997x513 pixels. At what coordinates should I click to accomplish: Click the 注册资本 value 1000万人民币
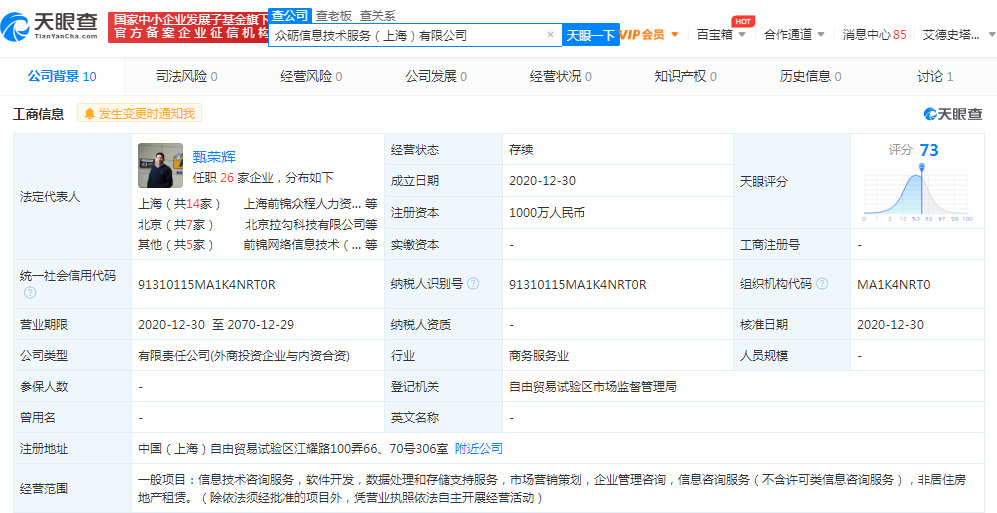tap(547, 213)
